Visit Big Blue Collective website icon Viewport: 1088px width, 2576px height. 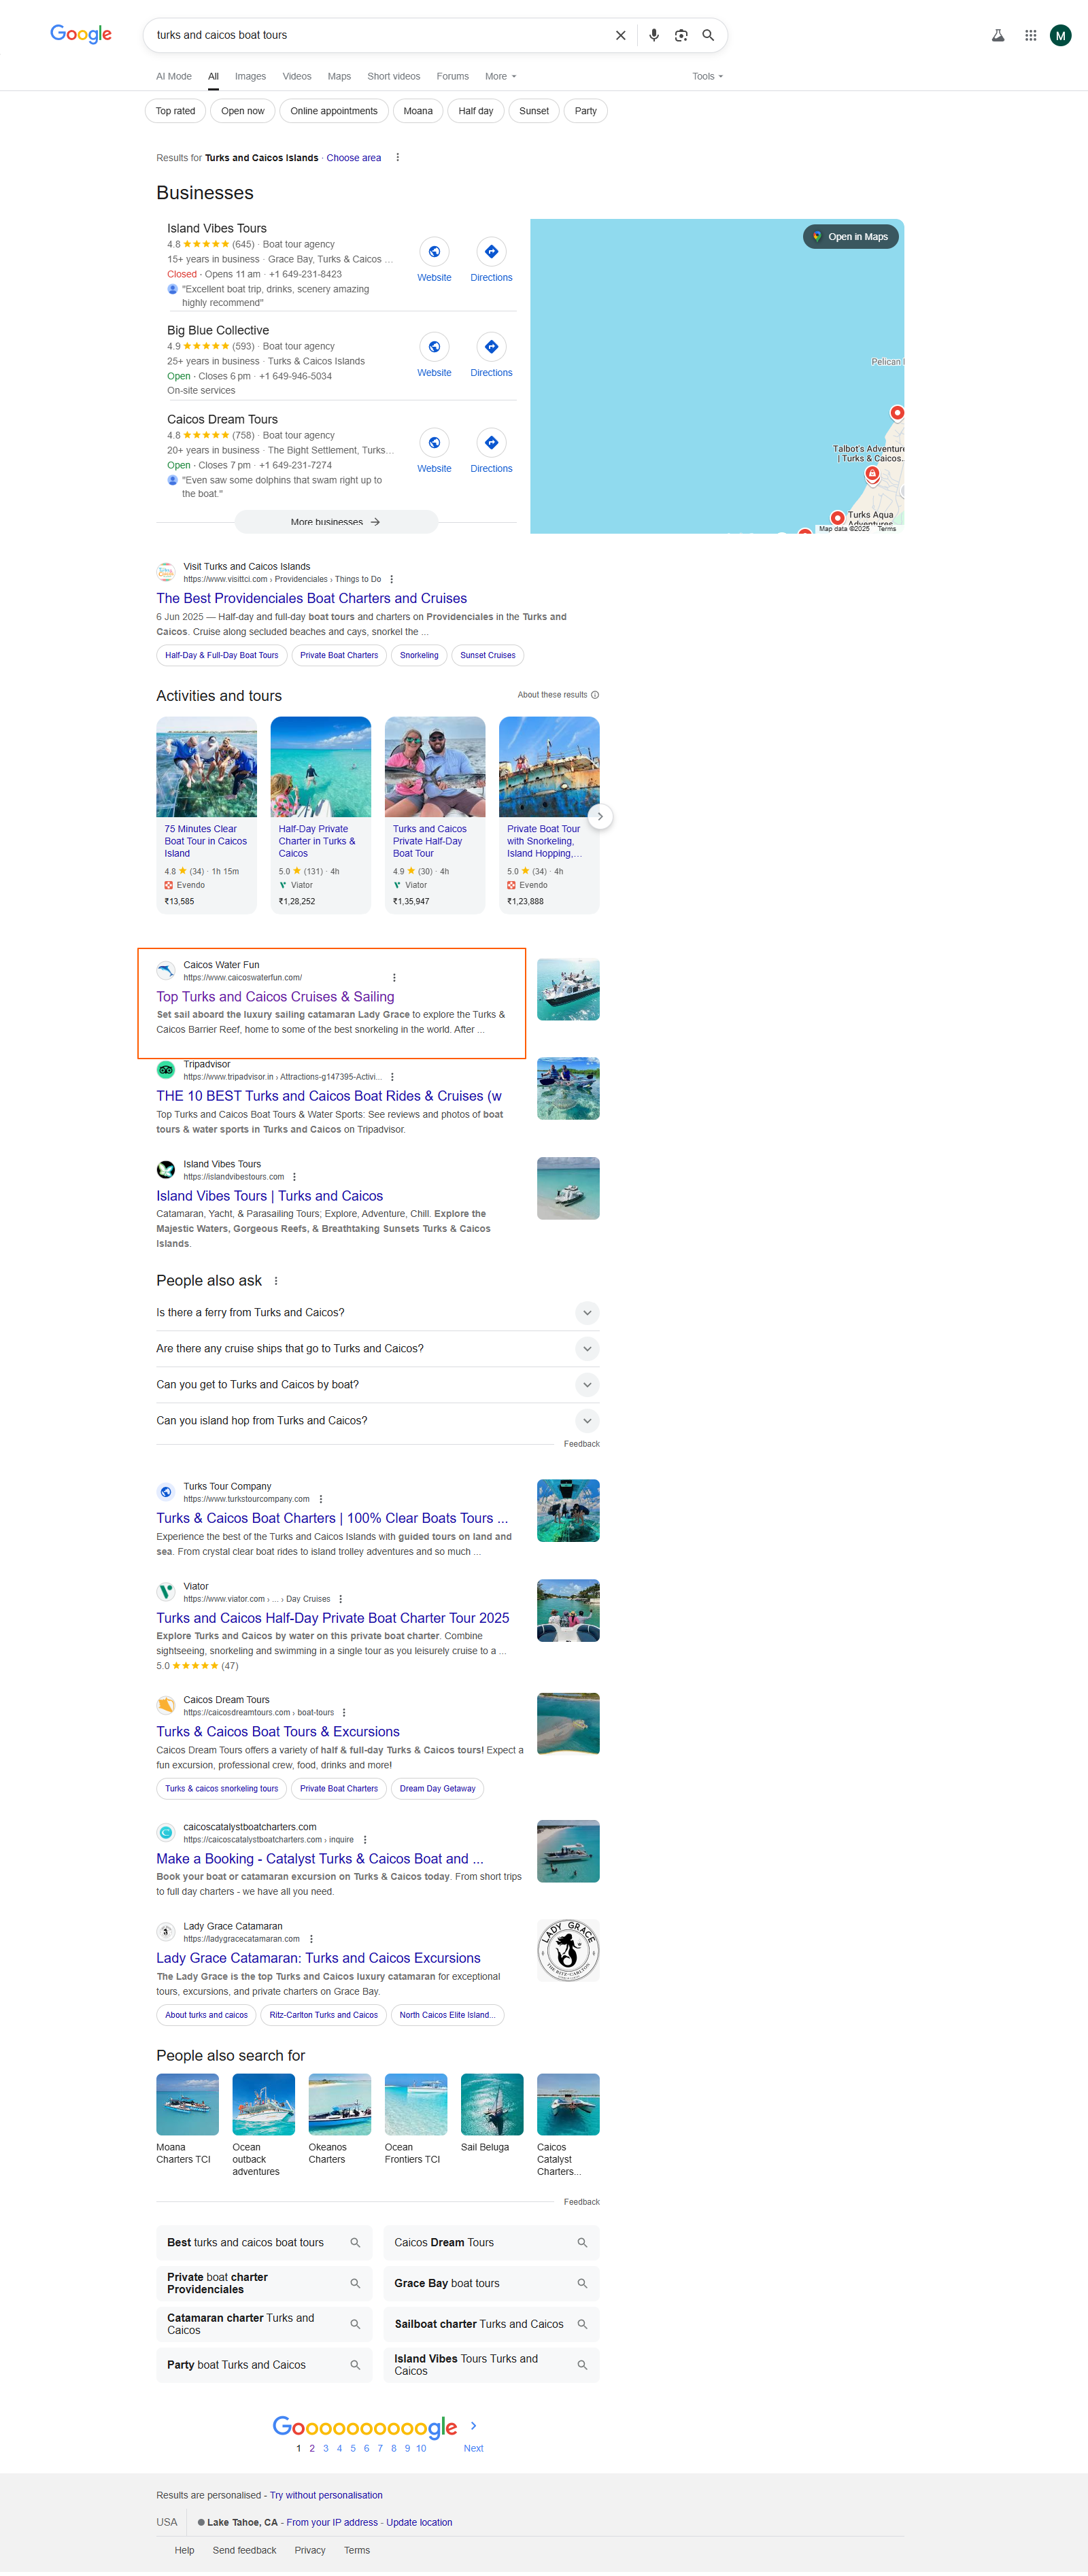434,347
